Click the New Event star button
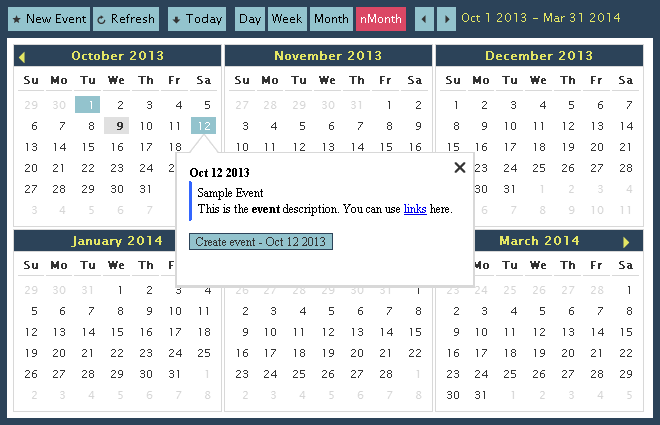This screenshot has height=425, width=660. pyautogui.click(x=49, y=19)
